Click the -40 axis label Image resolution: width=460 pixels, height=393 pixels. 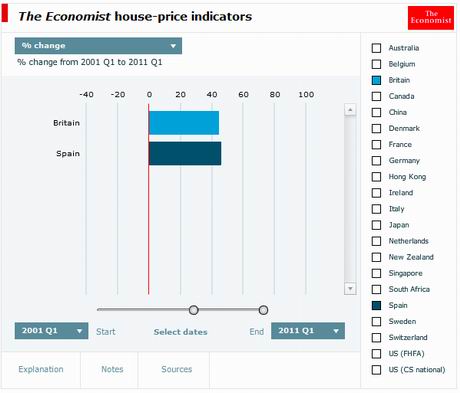[x=86, y=95]
